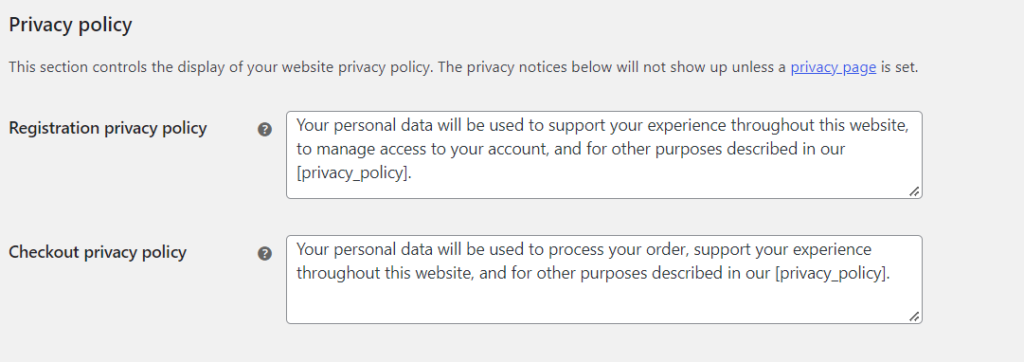Screen dimensions: 1024x362
Task: Click the Checkout privacy policy label
Action: point(97,252)
